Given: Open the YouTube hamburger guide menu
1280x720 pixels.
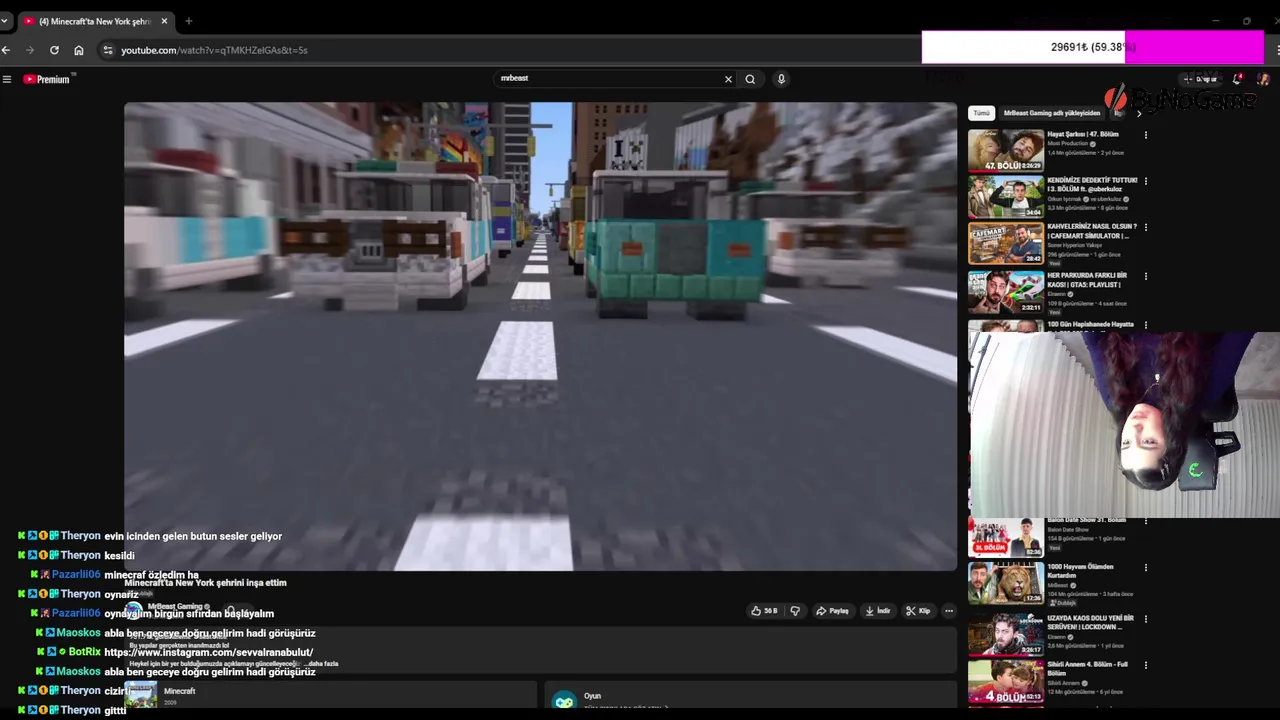Looking at the screenshot, I should pos(7,79).
